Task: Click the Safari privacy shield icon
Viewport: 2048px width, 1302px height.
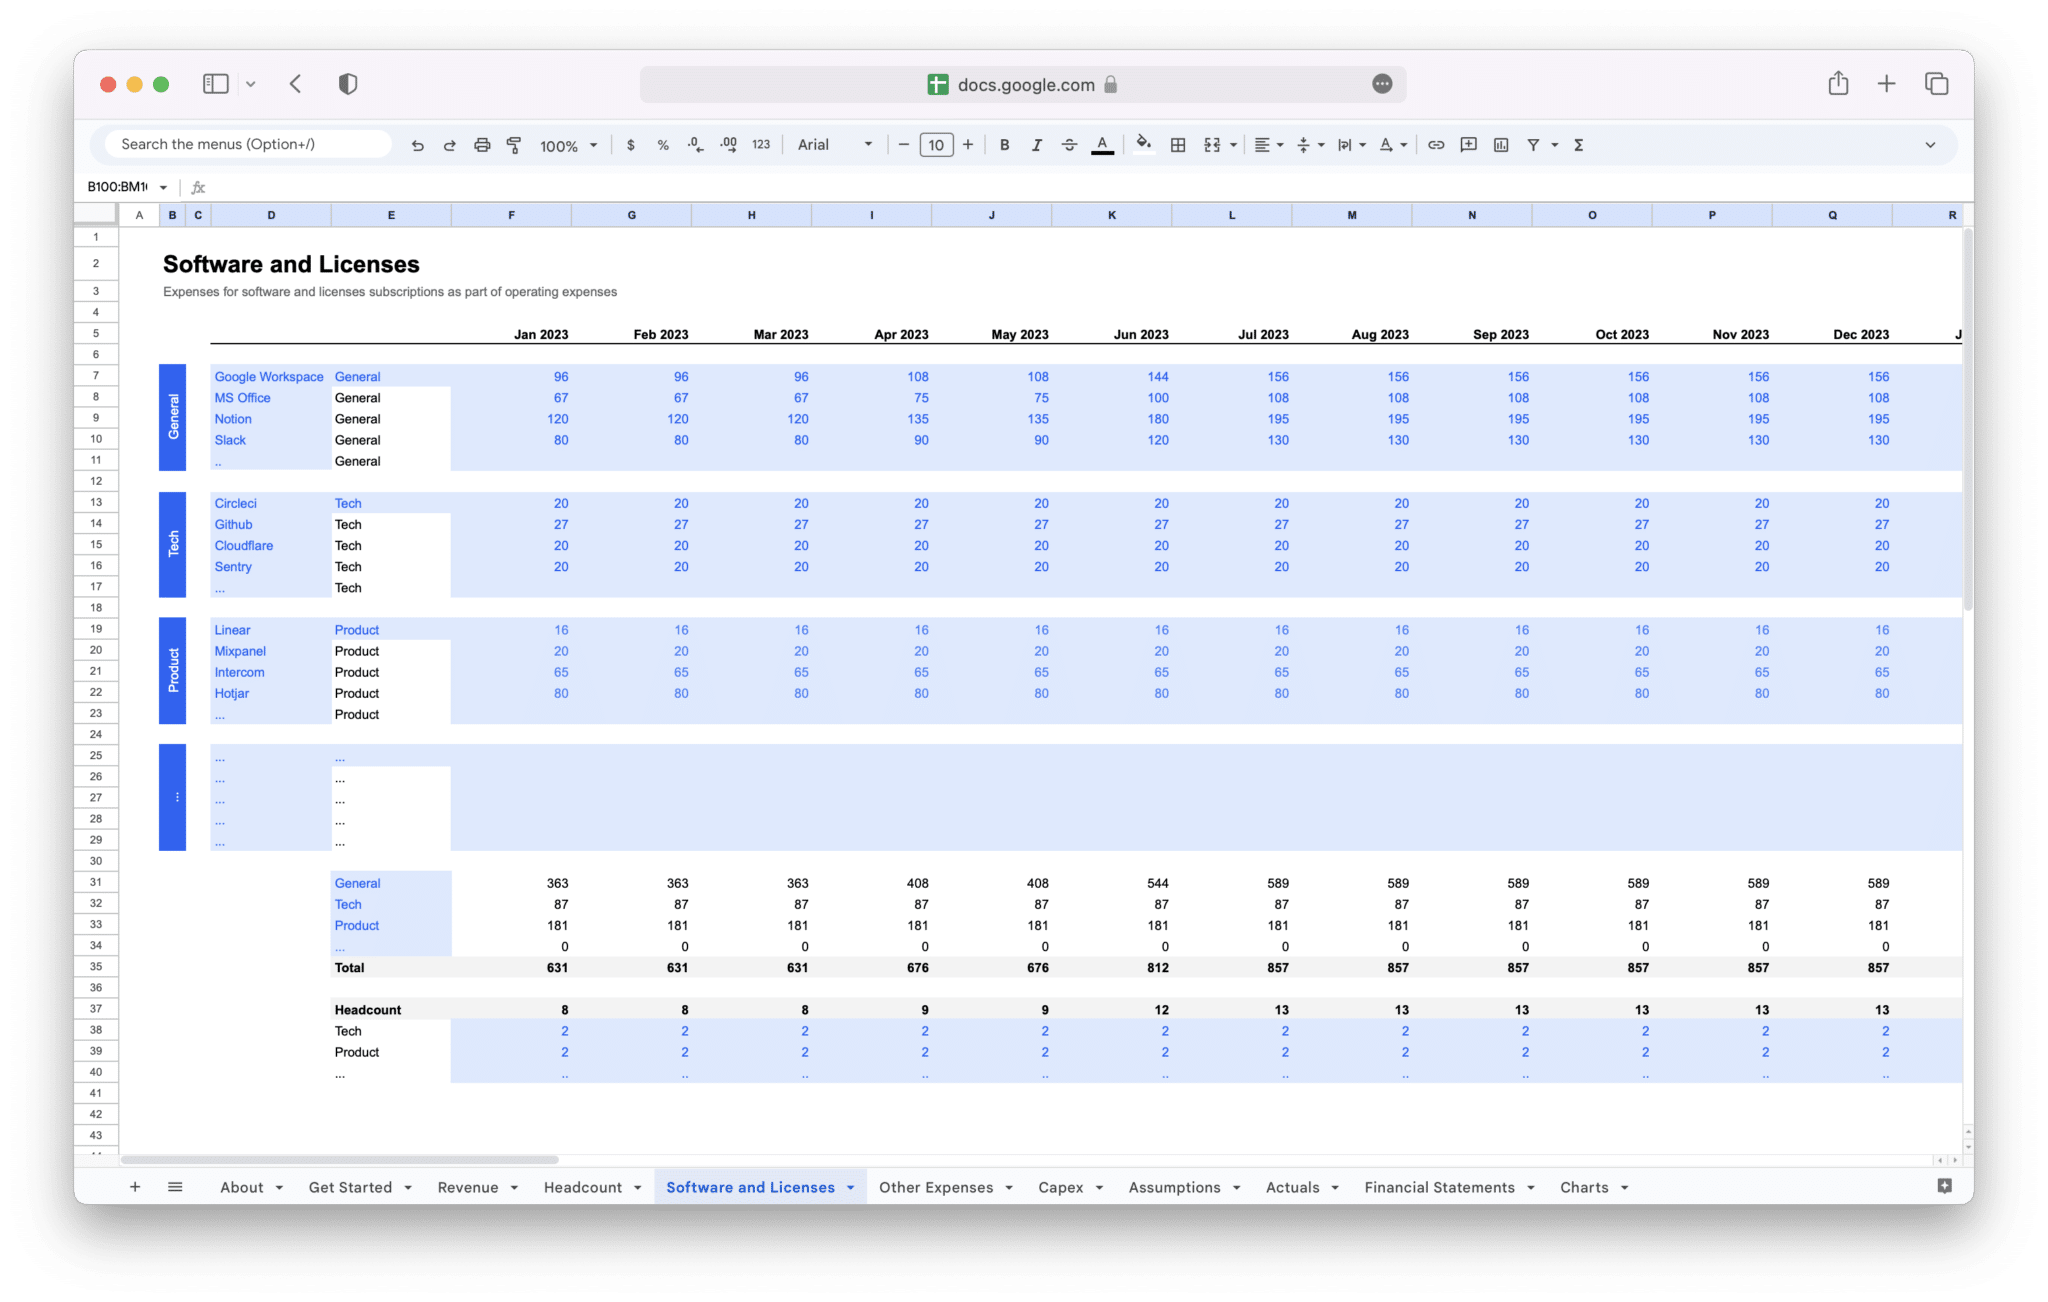Action: click(x=348, y=84)
